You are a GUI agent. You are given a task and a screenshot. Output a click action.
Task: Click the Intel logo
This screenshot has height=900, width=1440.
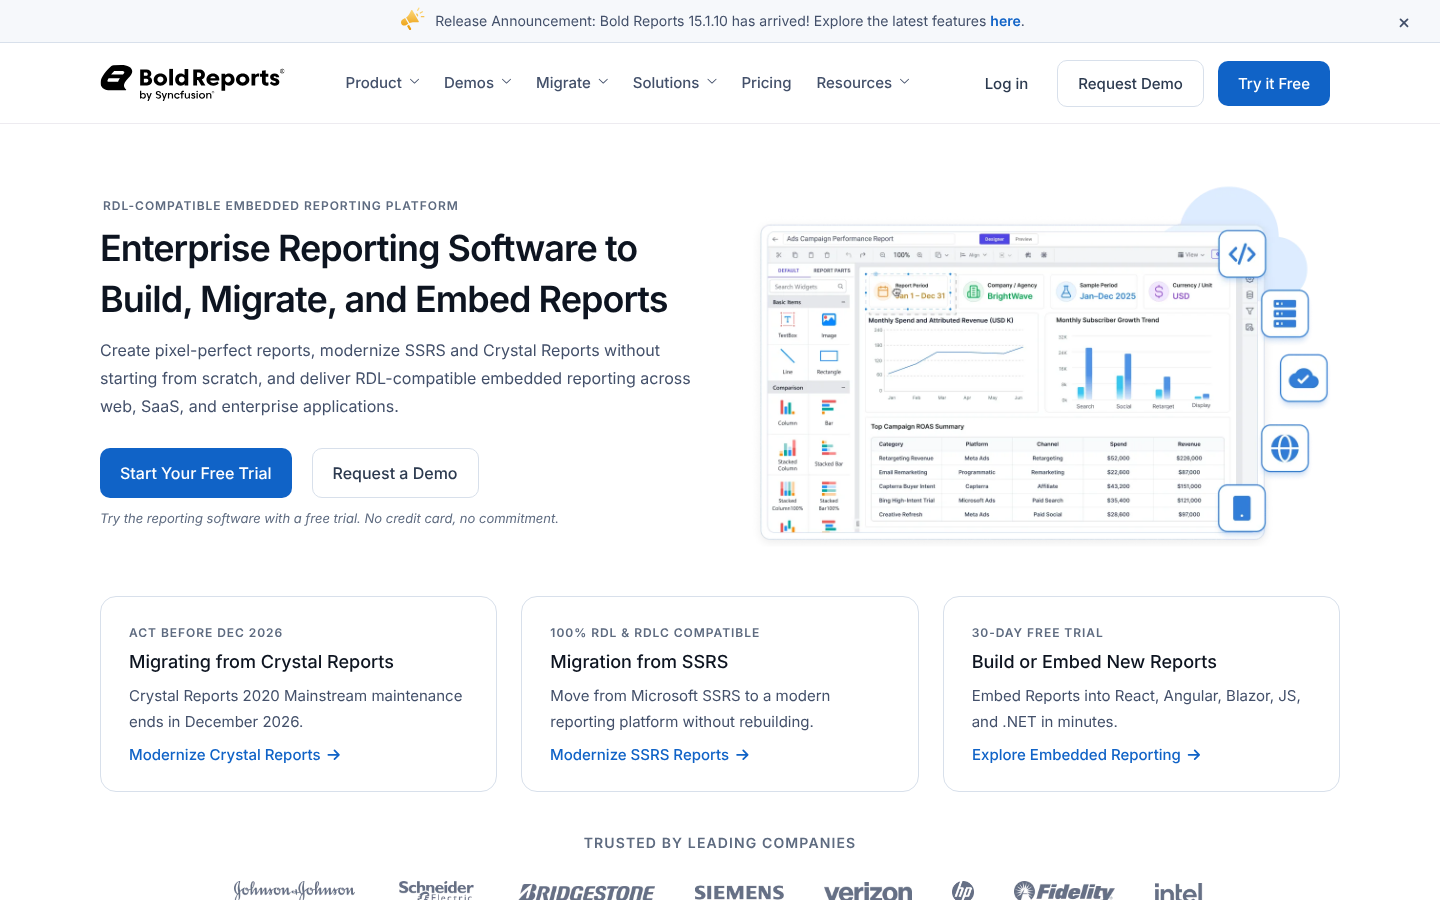[x=1178, y=891]
